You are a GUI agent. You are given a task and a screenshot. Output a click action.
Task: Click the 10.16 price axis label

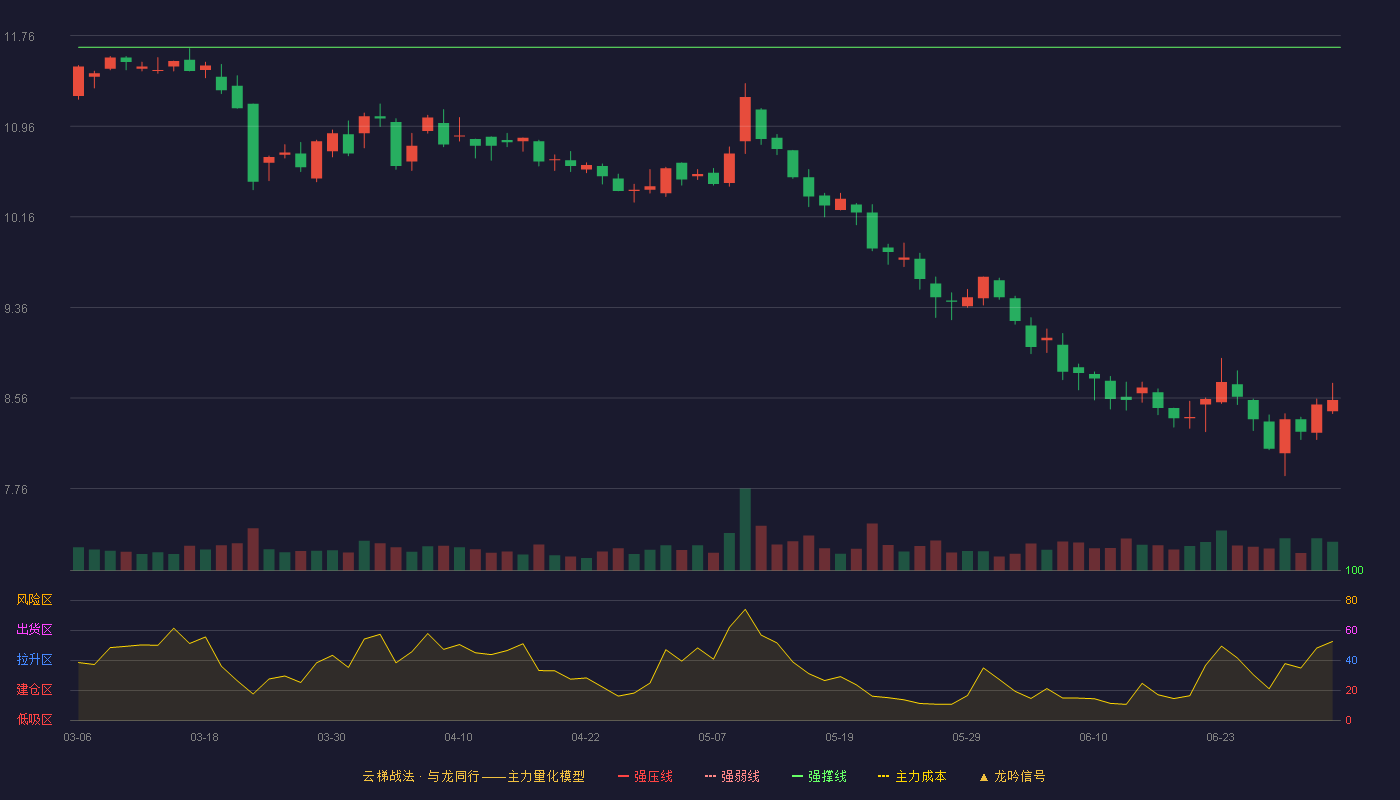[19, 218]
